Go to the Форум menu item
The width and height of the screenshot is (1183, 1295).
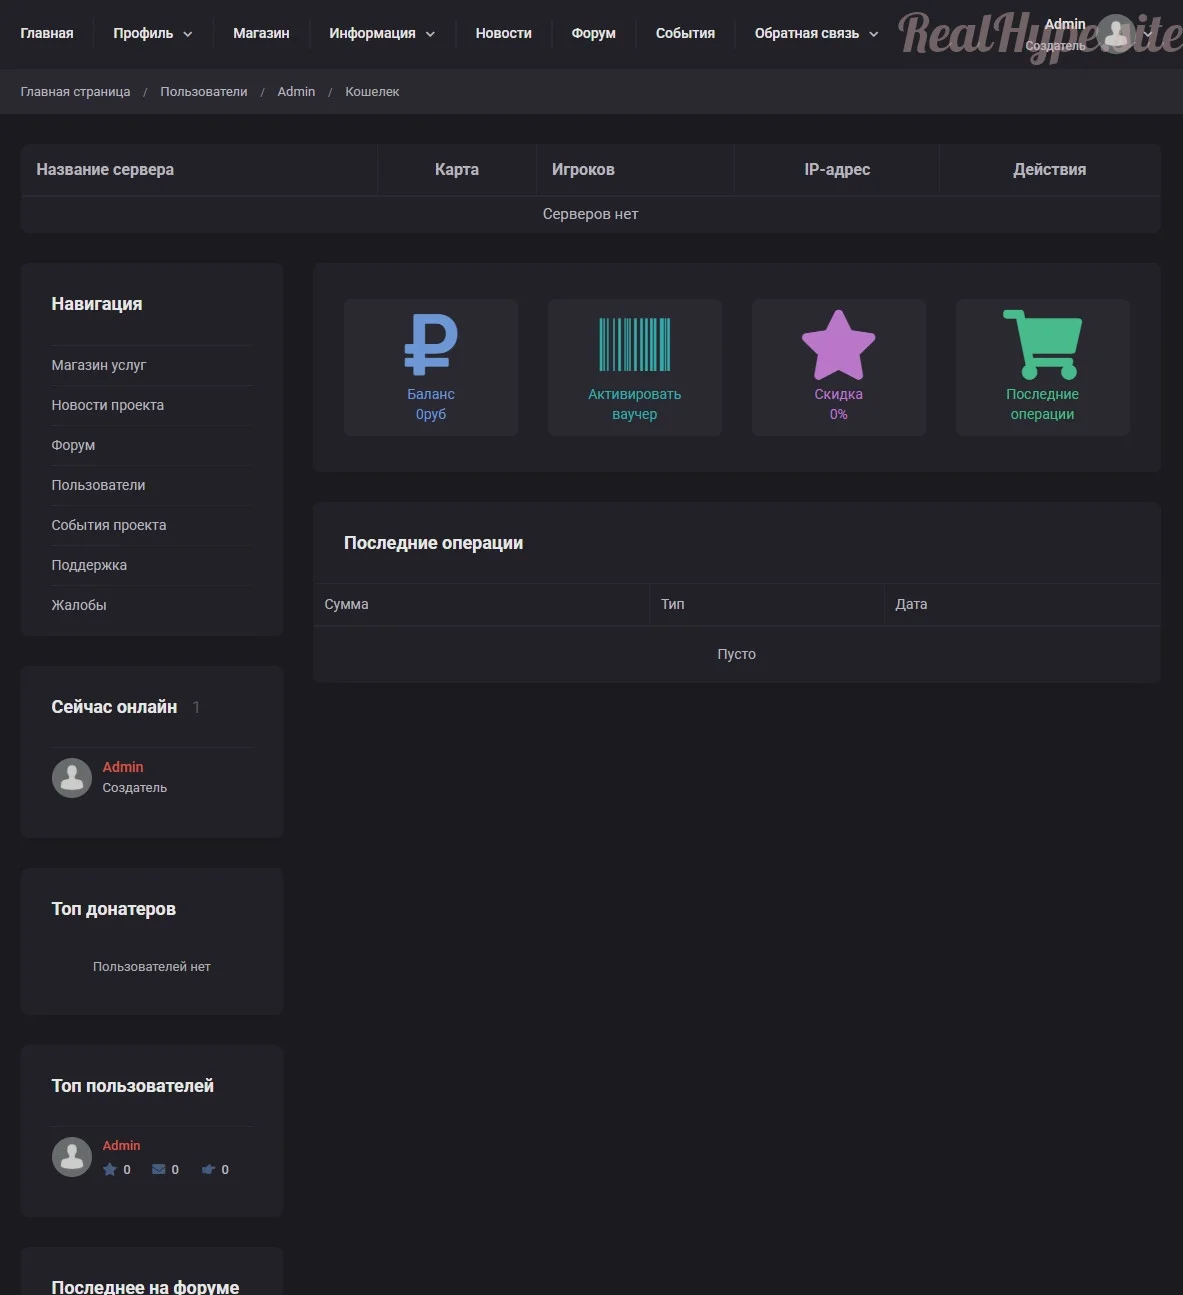pos(593,33)
